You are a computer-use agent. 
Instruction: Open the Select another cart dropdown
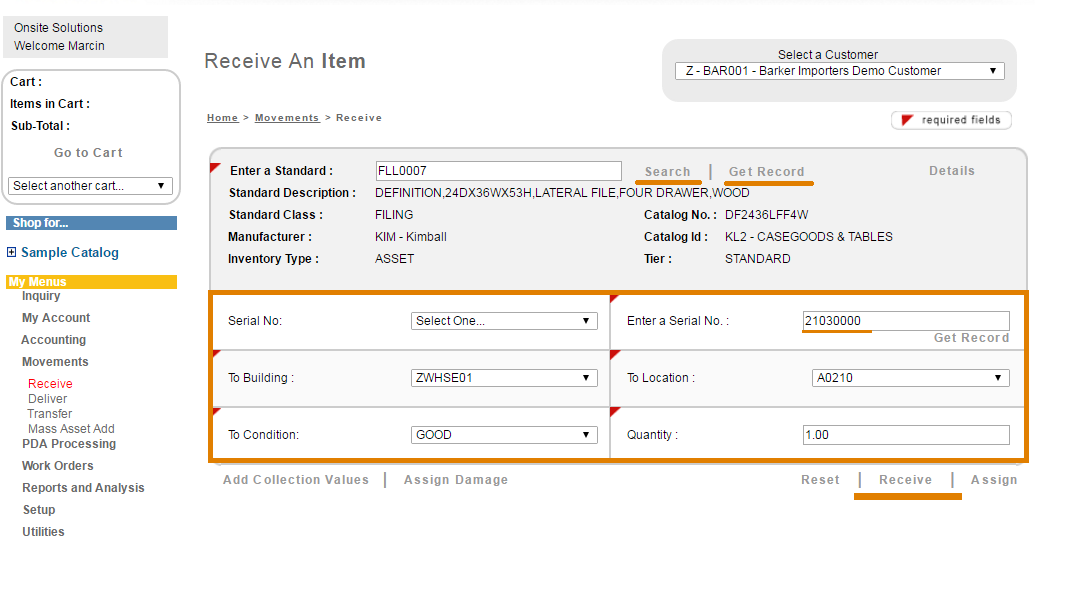coord(90,186)
